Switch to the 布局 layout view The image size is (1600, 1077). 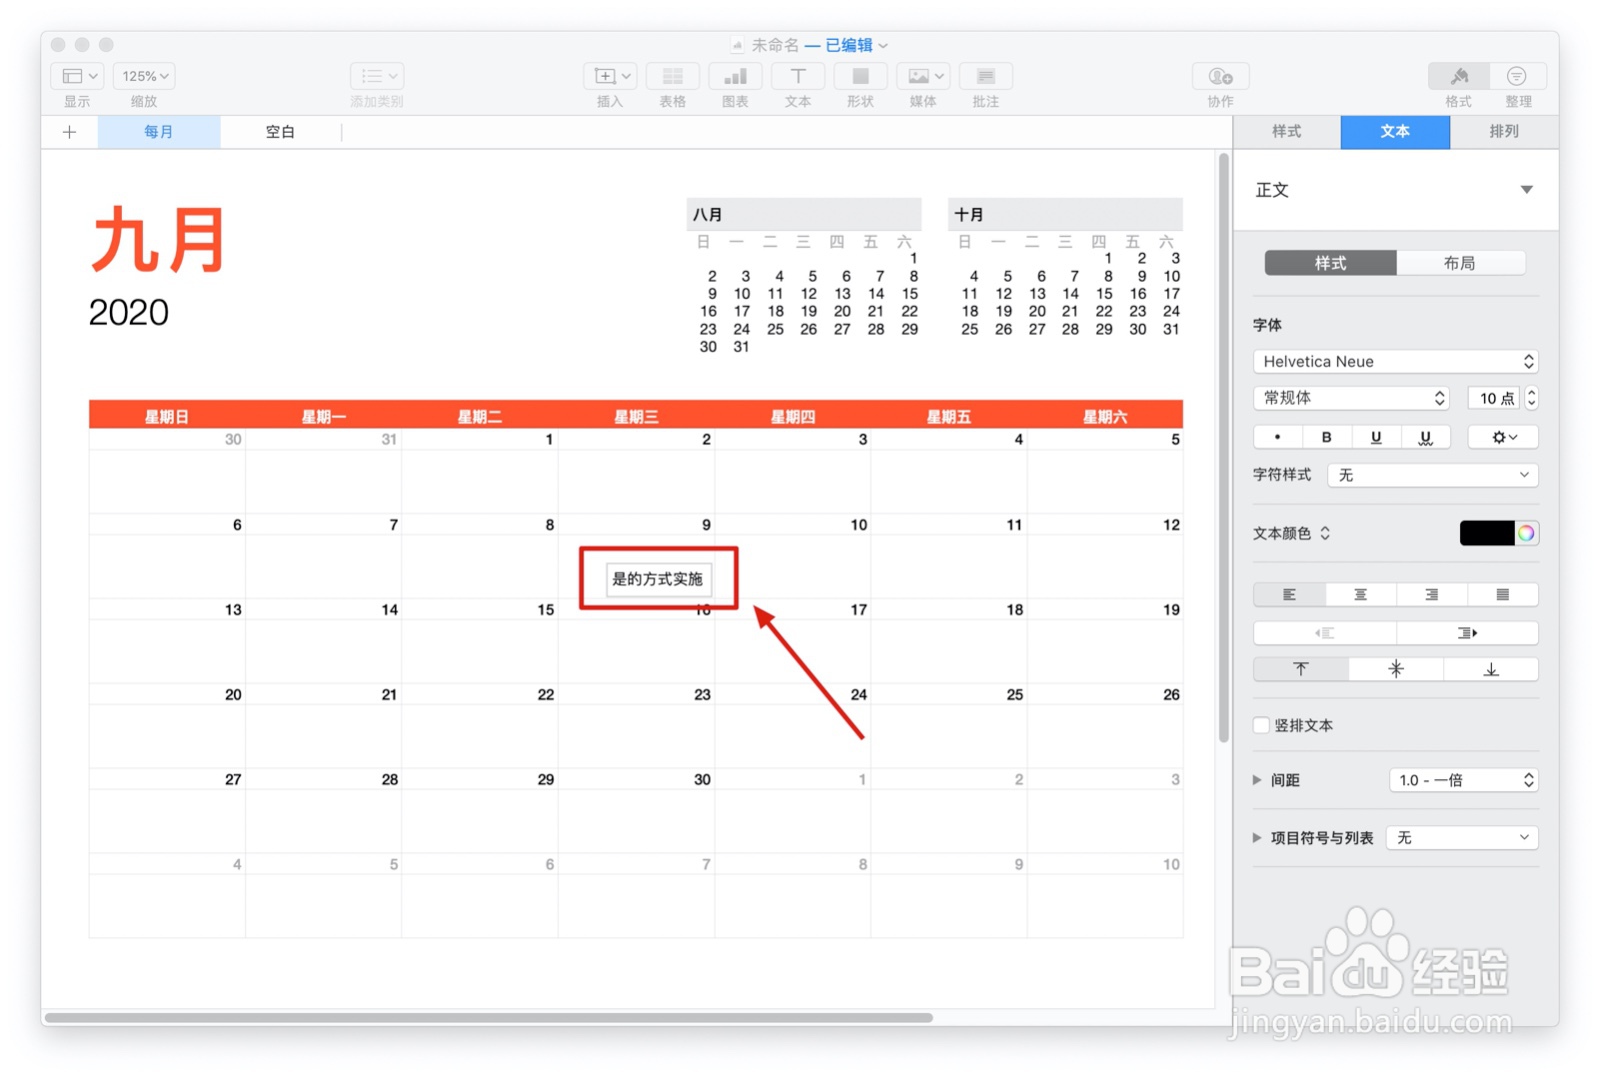1462,262
